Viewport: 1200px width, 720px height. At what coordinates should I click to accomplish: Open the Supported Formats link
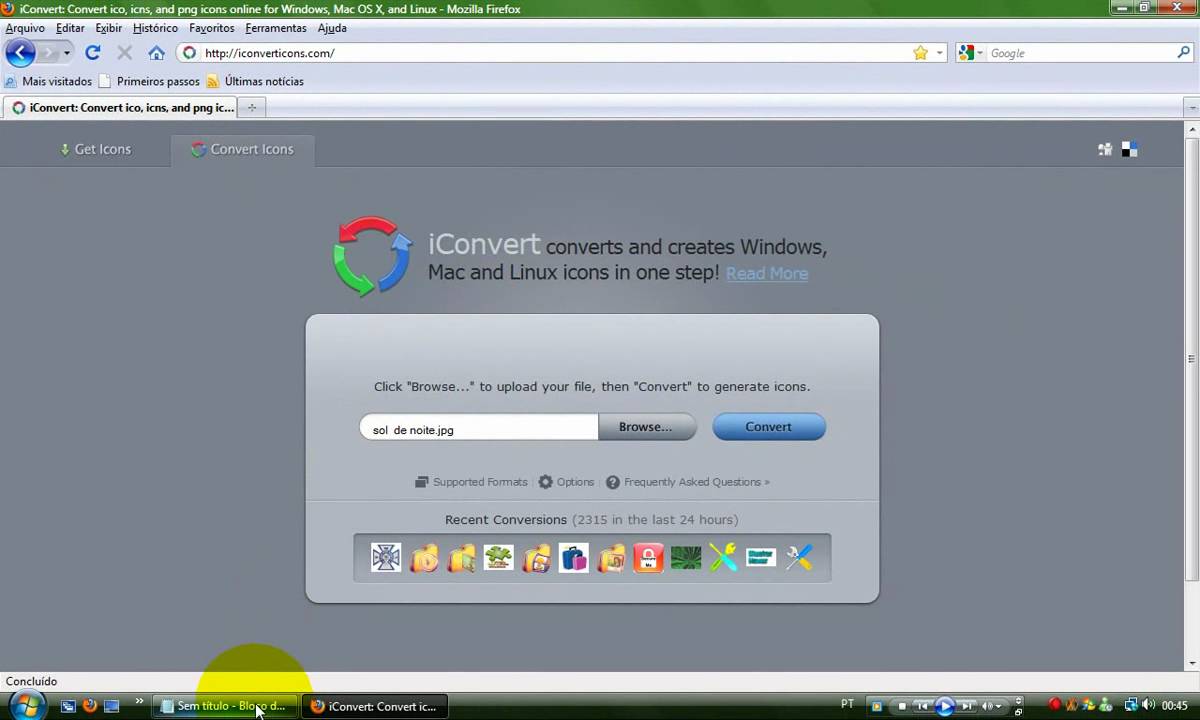471,482
